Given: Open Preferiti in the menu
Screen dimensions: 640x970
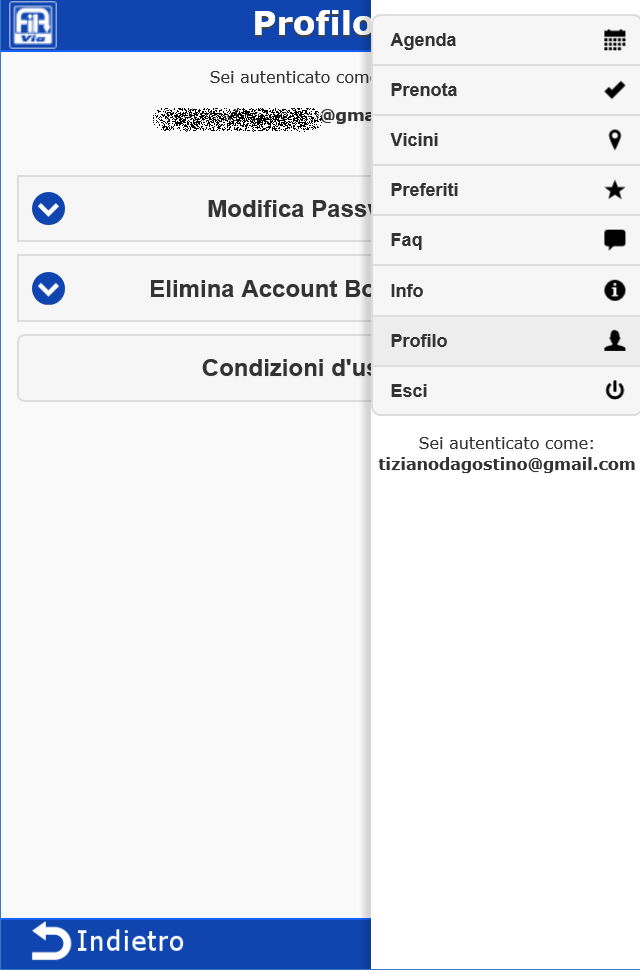Looking at the screenshot, I should 425,190.
